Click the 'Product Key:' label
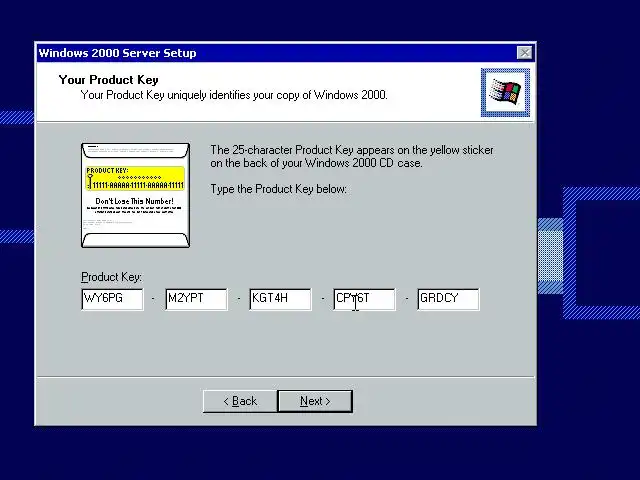Viewport: 640px width, 480px height. pos(111,277)
